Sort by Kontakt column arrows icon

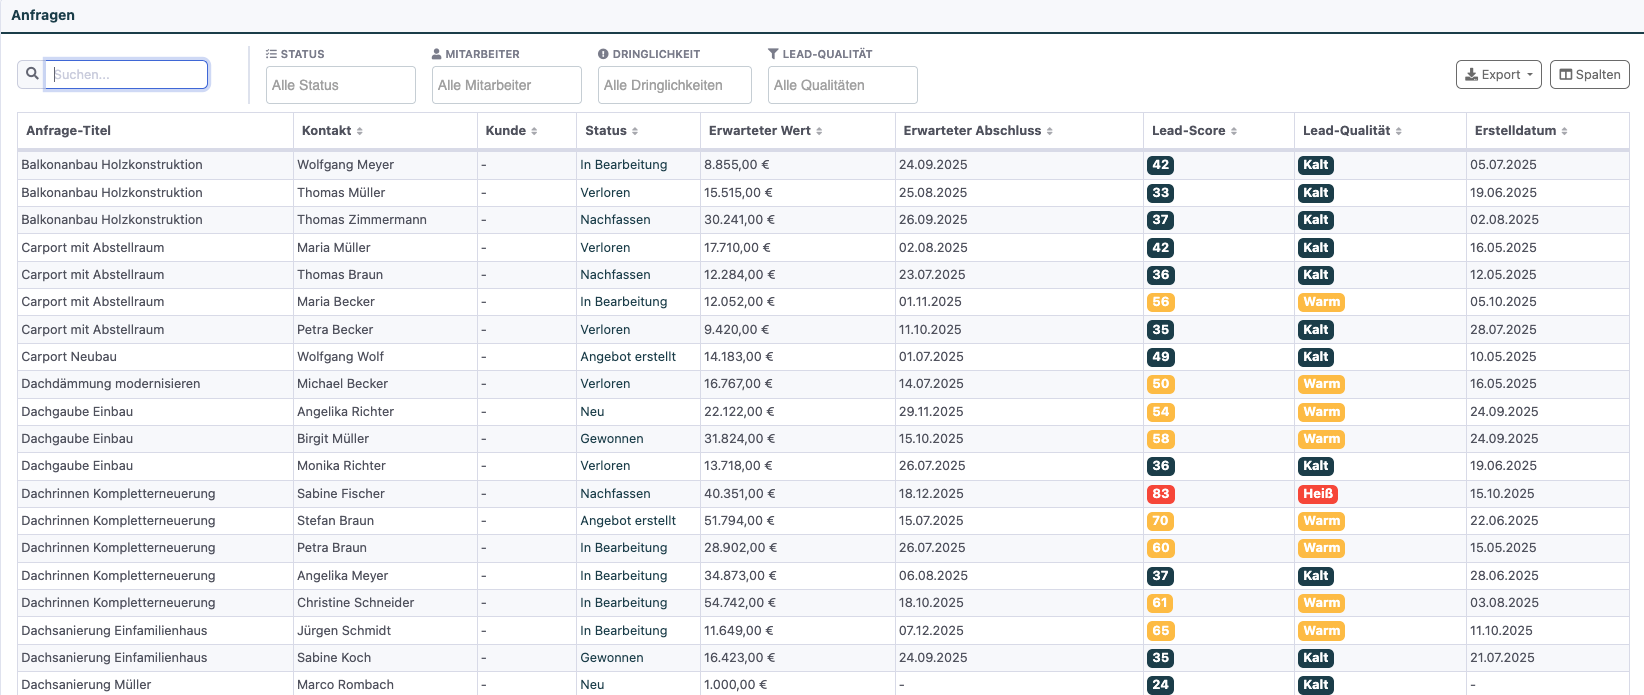tap(360, 131)
